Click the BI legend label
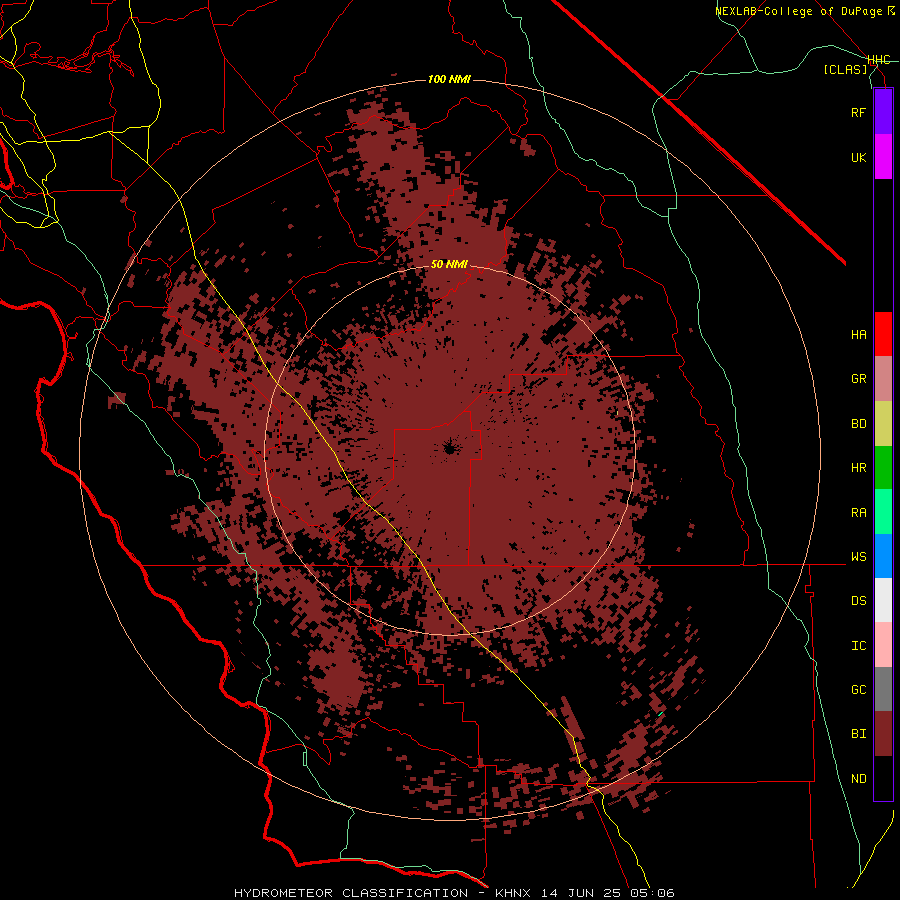Viewport: 900px width, 900px height. point(858,734)
